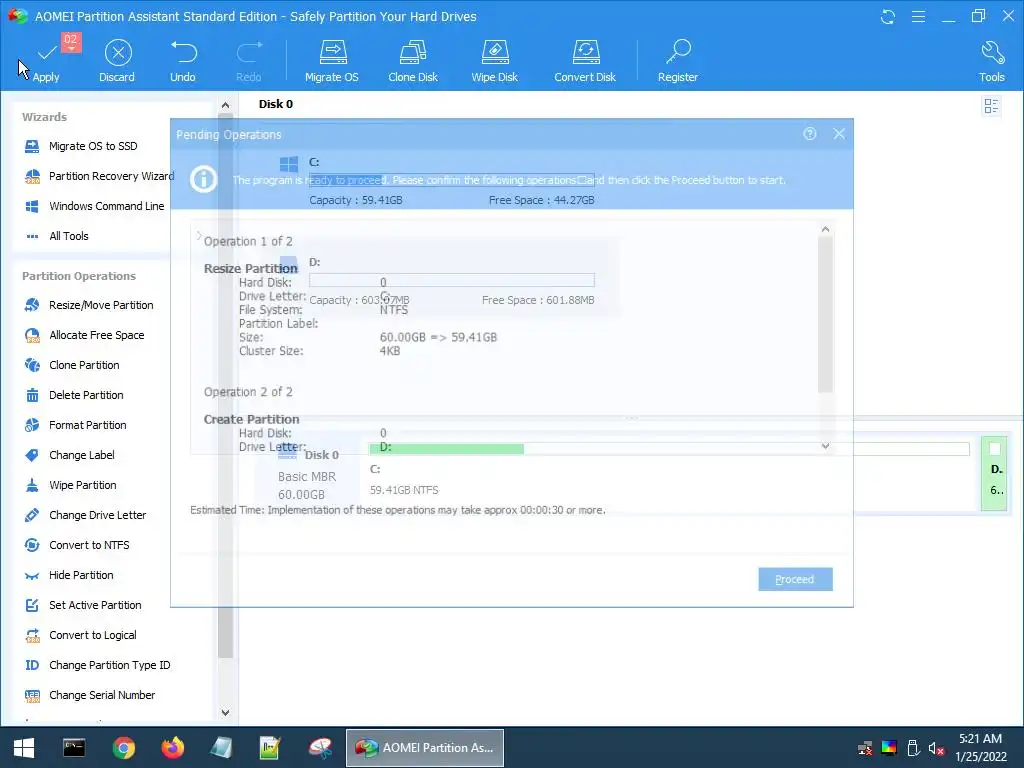The height and width of the screenshot is (768, 1024).
Task: Choose Change Partition Type ID
Action: (x=97, y=665)
